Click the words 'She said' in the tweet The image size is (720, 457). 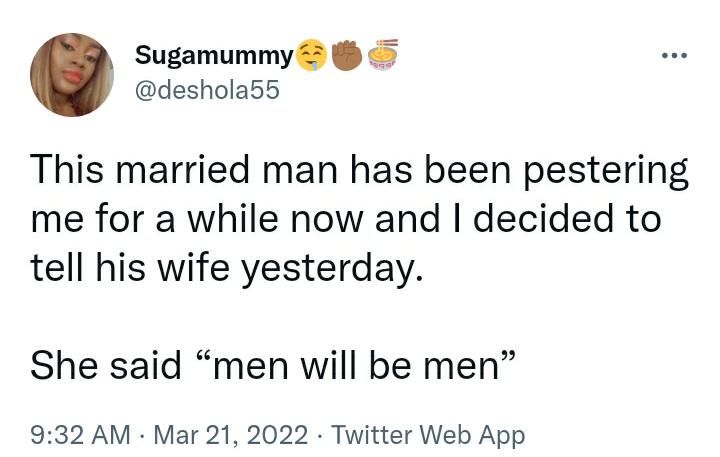click(106, 365)
